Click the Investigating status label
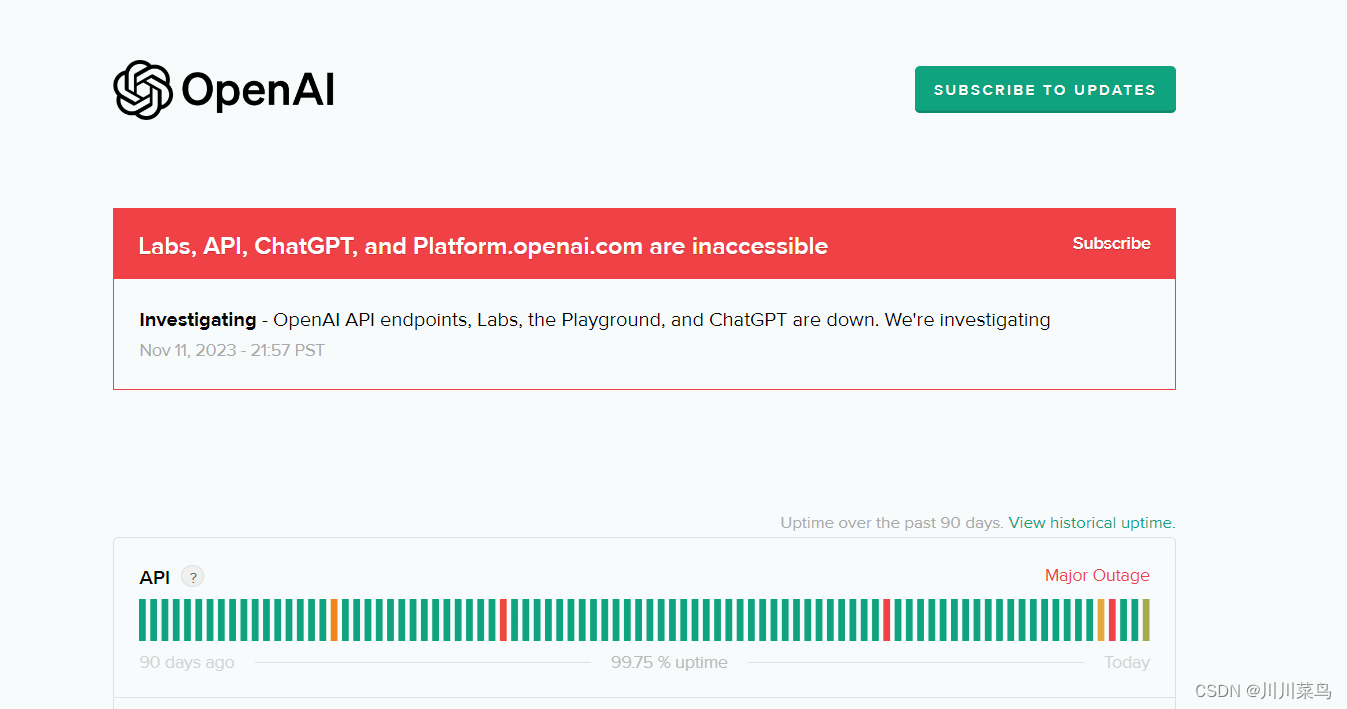 tap(198, 320)
